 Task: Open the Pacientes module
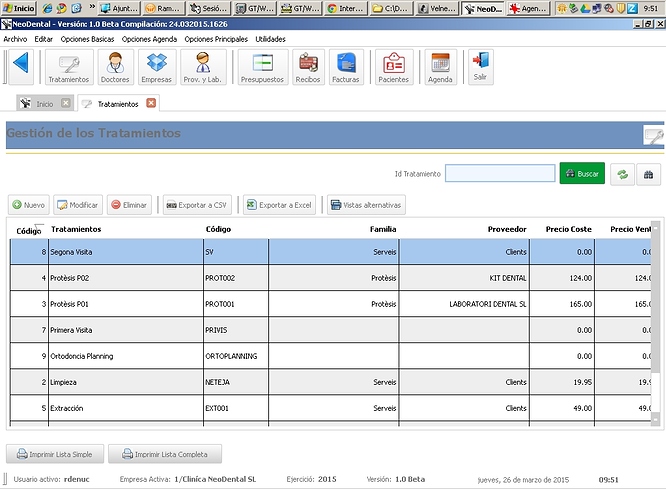pos(394,66)
